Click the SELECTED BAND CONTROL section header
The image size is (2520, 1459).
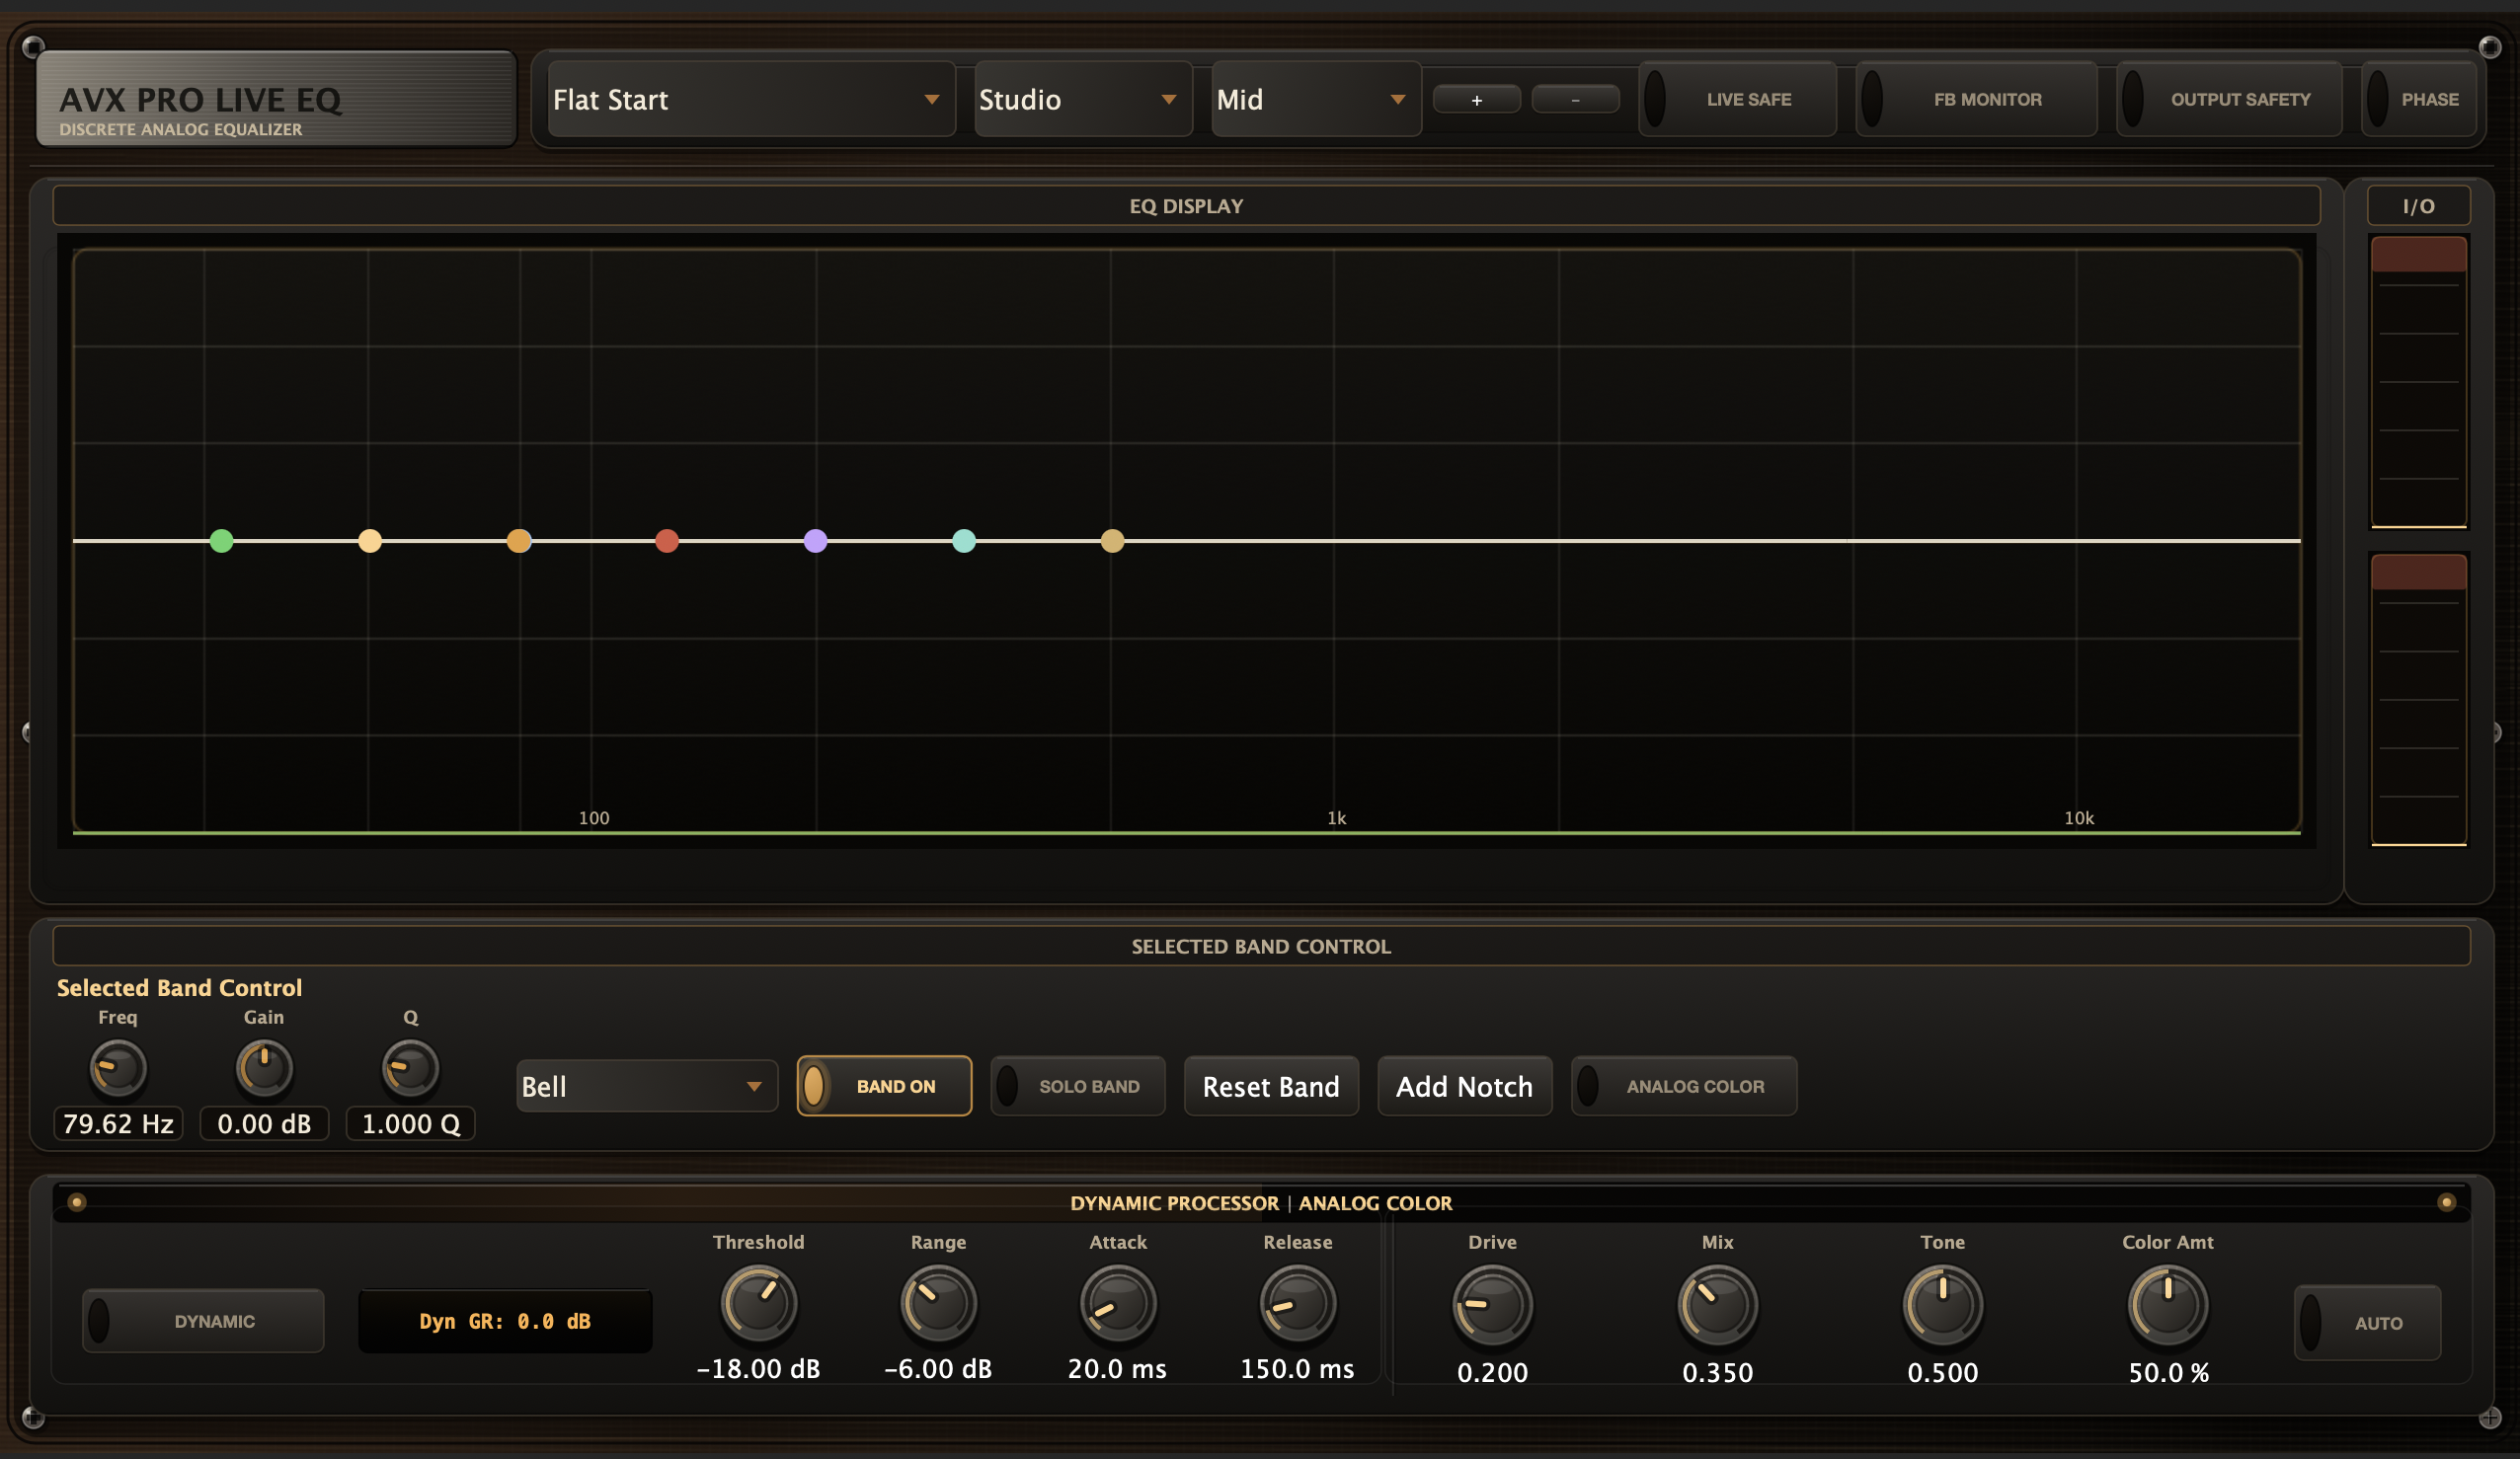tap(1261, 946)
